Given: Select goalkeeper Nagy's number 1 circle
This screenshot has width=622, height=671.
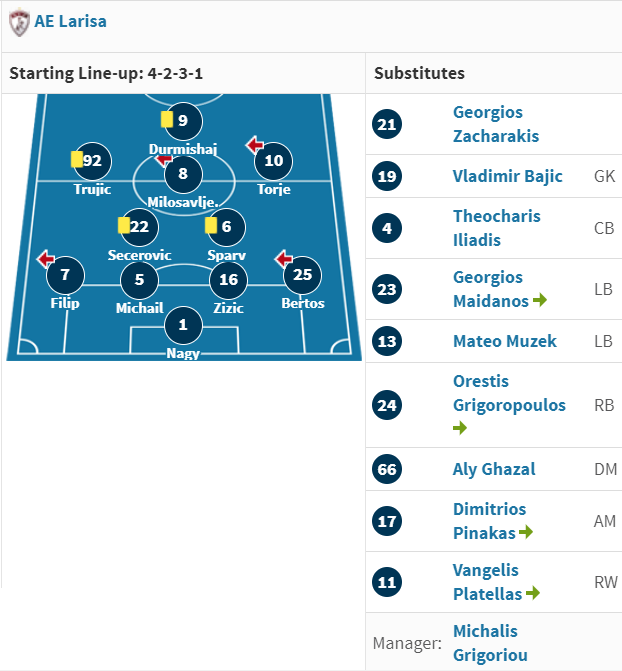Looking at the screenshot, I should click(x=183, y=325).
